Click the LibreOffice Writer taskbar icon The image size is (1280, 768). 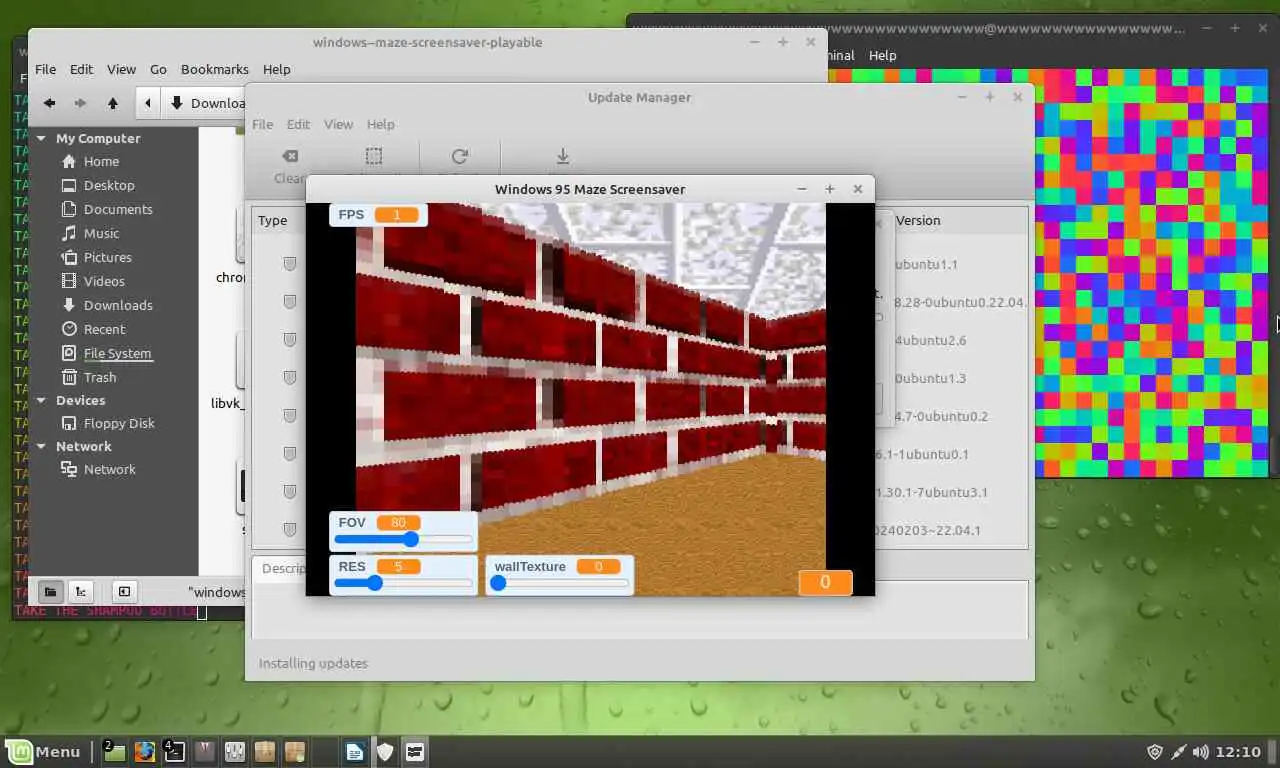(x=355, y=751)
